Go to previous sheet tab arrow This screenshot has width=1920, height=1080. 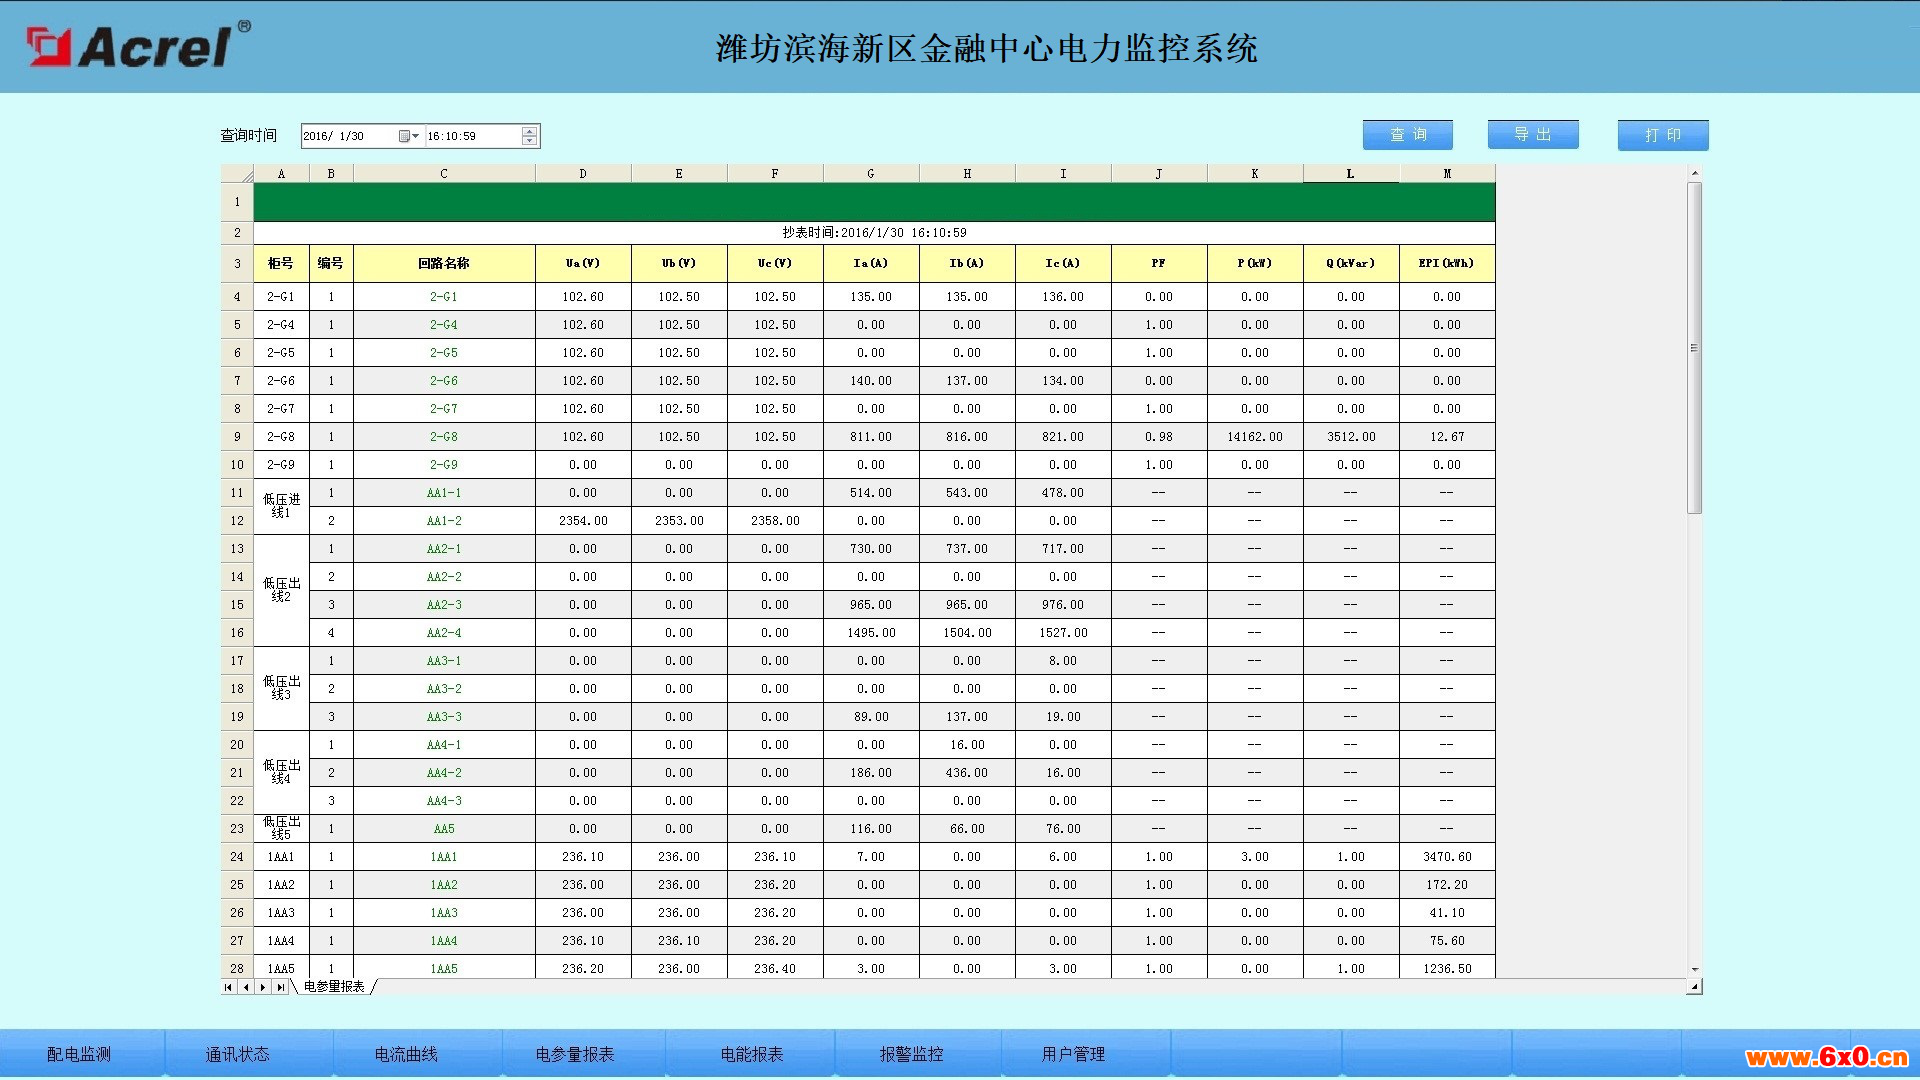(246, 987)
